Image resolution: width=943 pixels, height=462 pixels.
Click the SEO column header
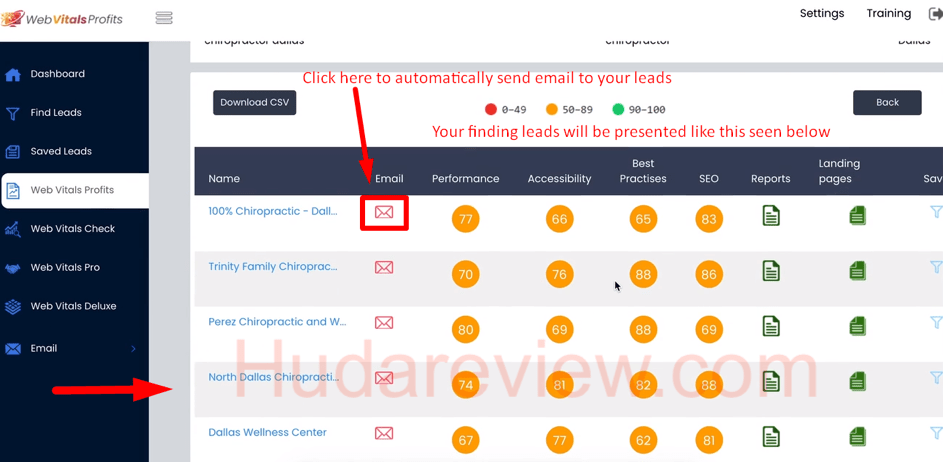[x=708, y=179]
